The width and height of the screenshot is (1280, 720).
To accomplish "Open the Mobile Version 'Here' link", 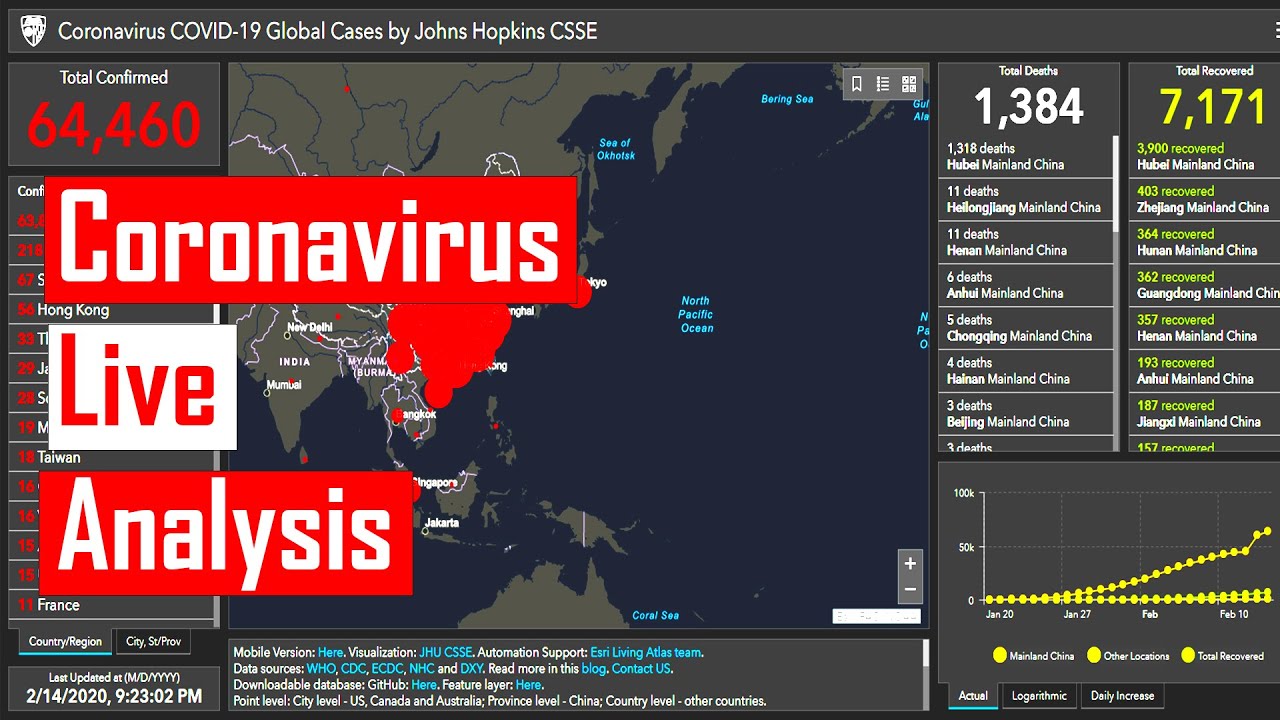I will pos(330,652).
